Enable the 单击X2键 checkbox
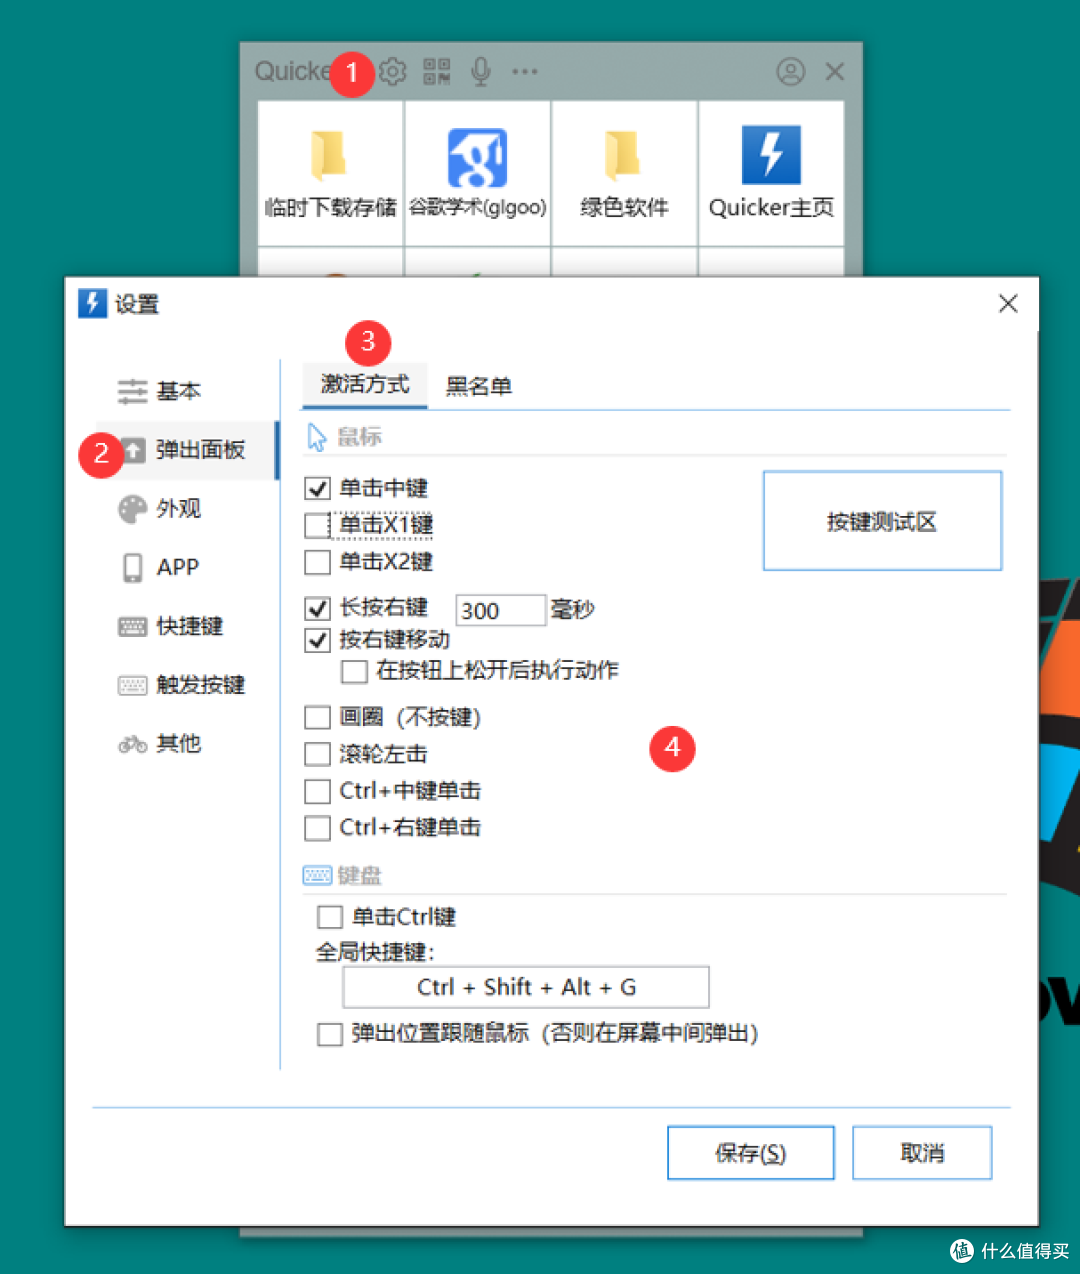This screenshot has height=1274, width=1080. 317,562
